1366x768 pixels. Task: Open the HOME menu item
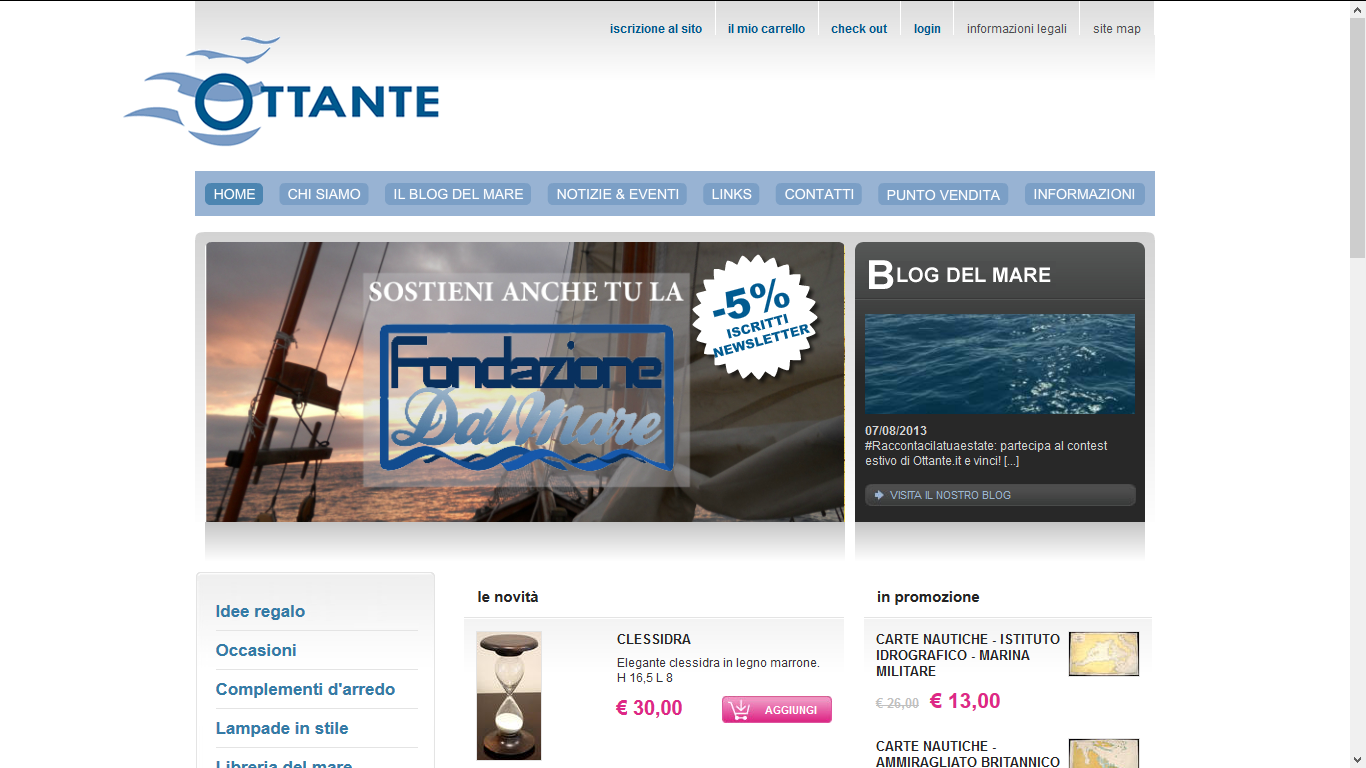(234, 194)
